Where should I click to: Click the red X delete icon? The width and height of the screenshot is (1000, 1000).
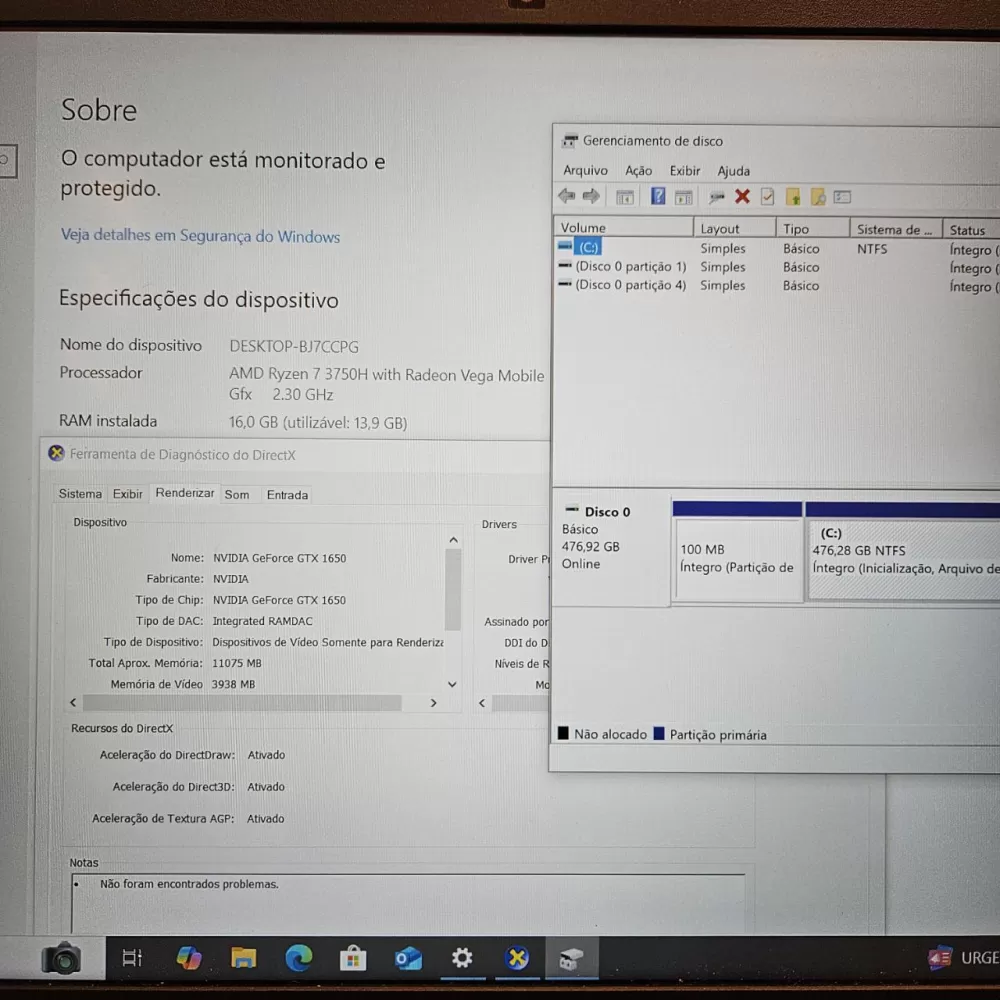click(x=742, y=196)
